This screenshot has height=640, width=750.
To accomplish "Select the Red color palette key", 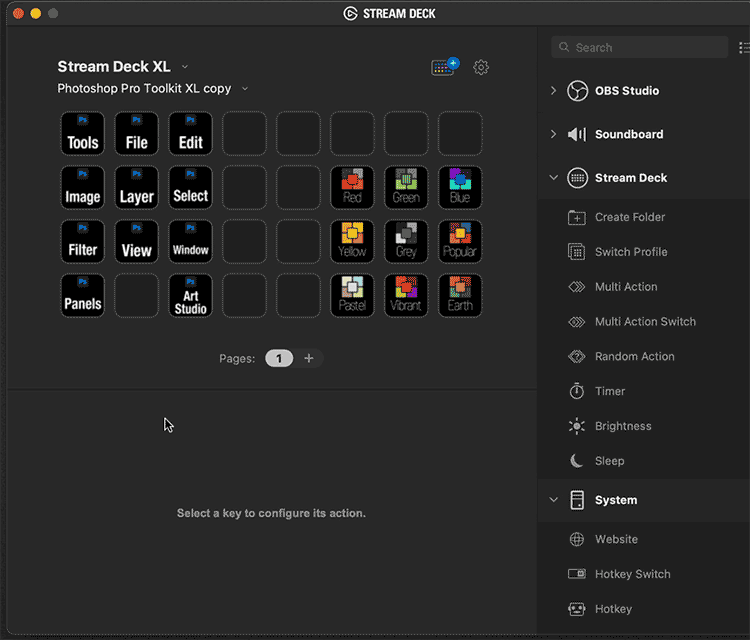I will point(353,188).
